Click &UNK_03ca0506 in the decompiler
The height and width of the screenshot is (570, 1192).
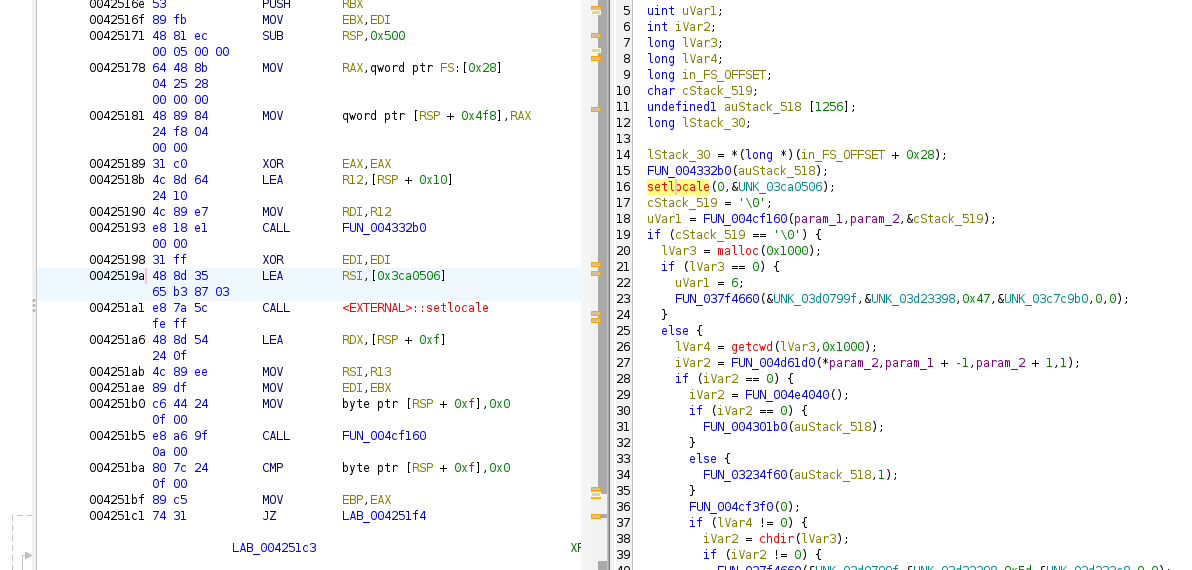(779, 186)
